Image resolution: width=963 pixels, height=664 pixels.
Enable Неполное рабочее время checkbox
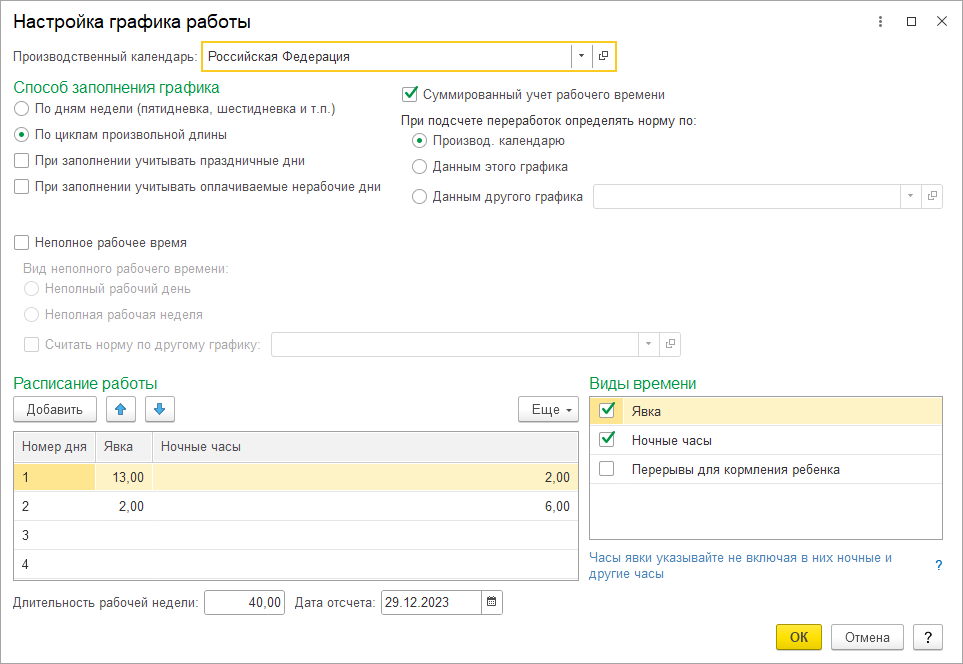click(21, 243)
